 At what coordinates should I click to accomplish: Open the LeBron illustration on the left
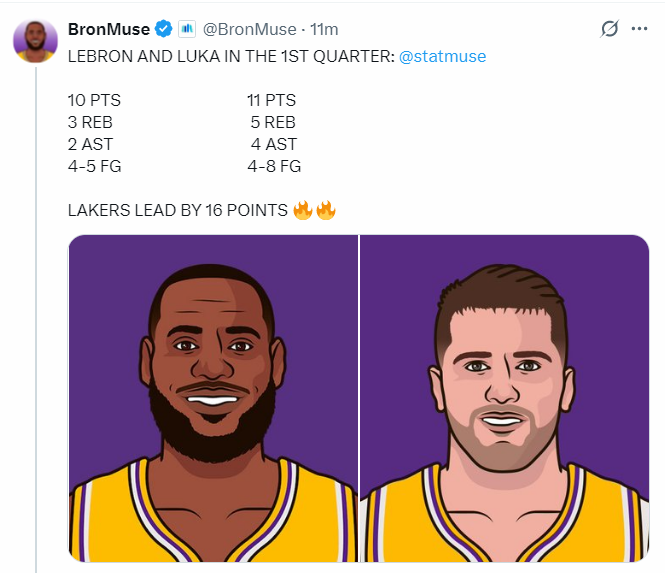point(213,397)
